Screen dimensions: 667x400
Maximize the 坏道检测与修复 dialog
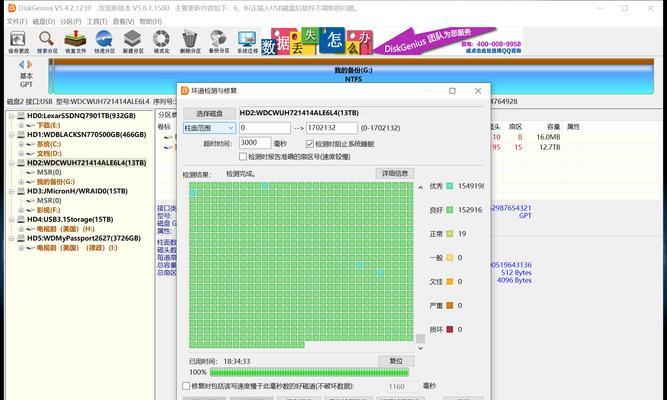coord(452,91)
